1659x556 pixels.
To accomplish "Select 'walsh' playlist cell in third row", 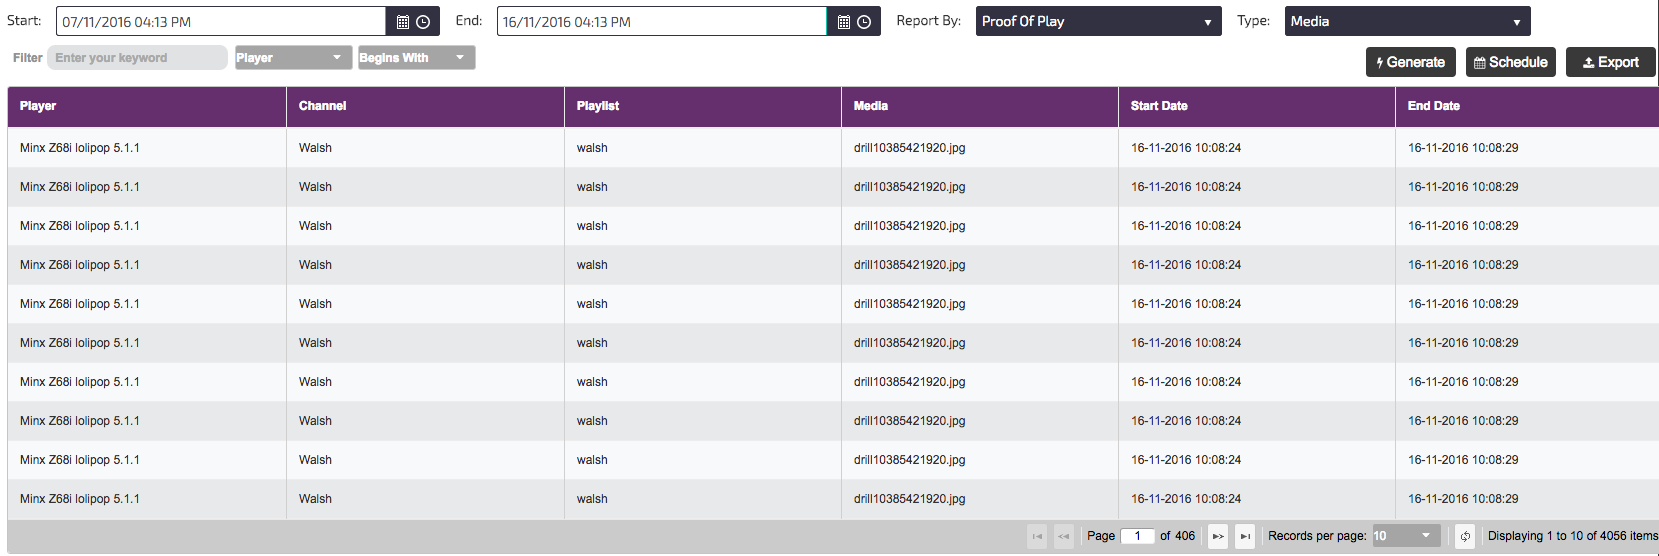I will (x=592, y=226).
